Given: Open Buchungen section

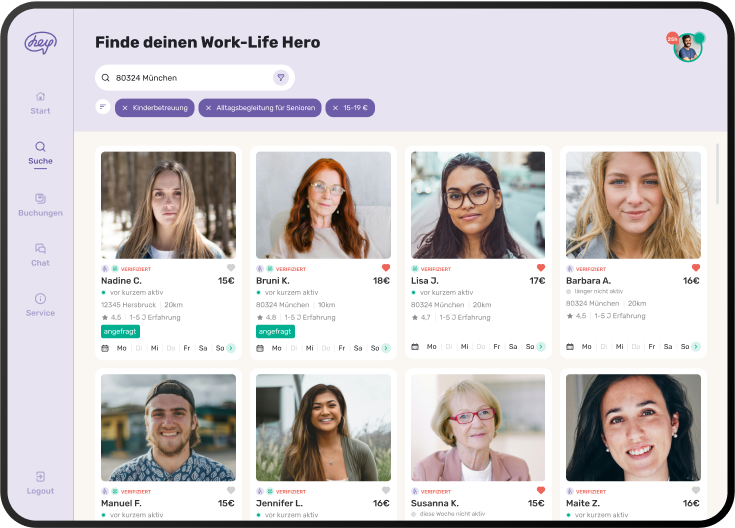Looking at the screenshot, I should [40, 205].
